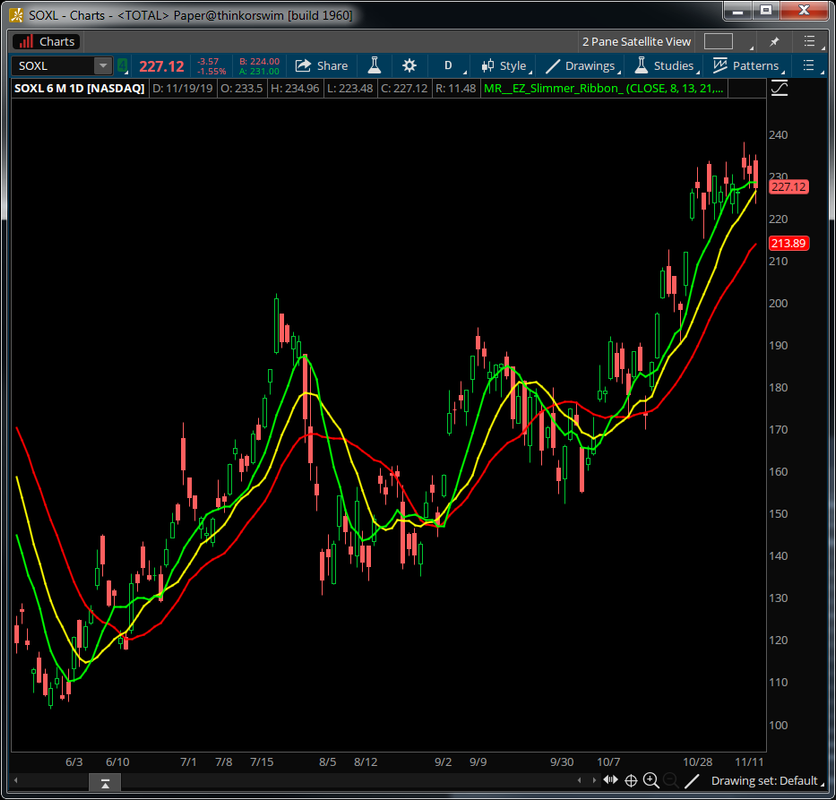Image resolution: width=836 pixels, height=800 pixels.
Task: Open chart settings gear icon
Action: tap(409, 66)
